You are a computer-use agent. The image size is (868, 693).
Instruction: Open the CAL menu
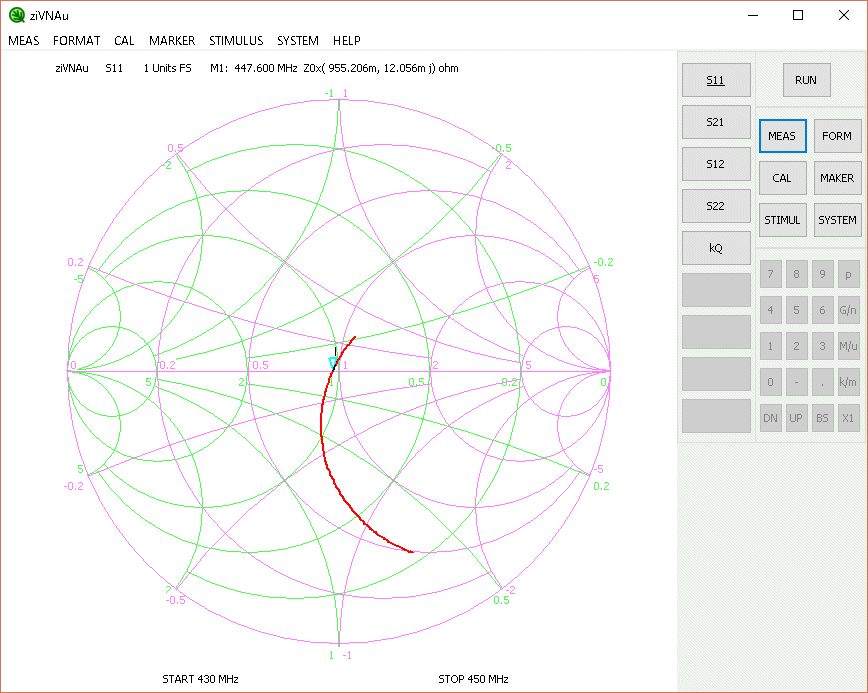tap(124, 40)
